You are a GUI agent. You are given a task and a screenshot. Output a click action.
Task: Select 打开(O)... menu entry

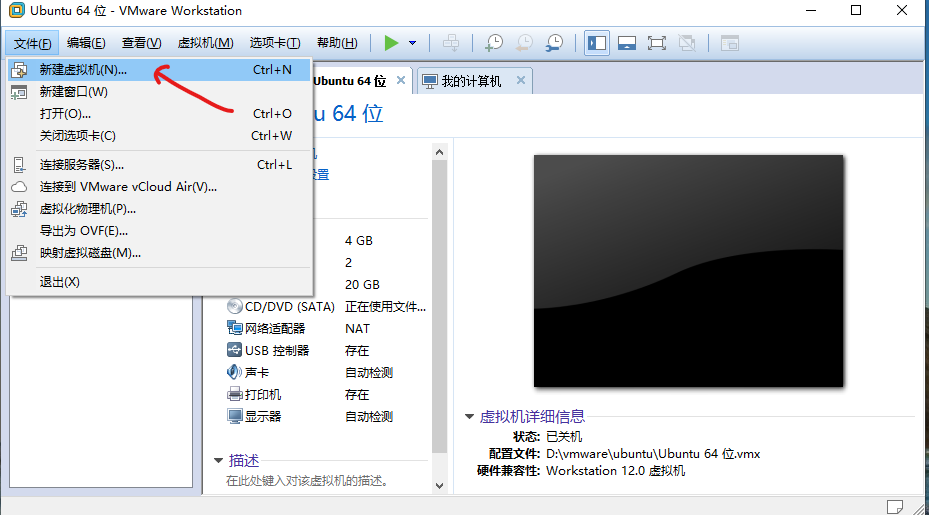click(x=159, y=114)
